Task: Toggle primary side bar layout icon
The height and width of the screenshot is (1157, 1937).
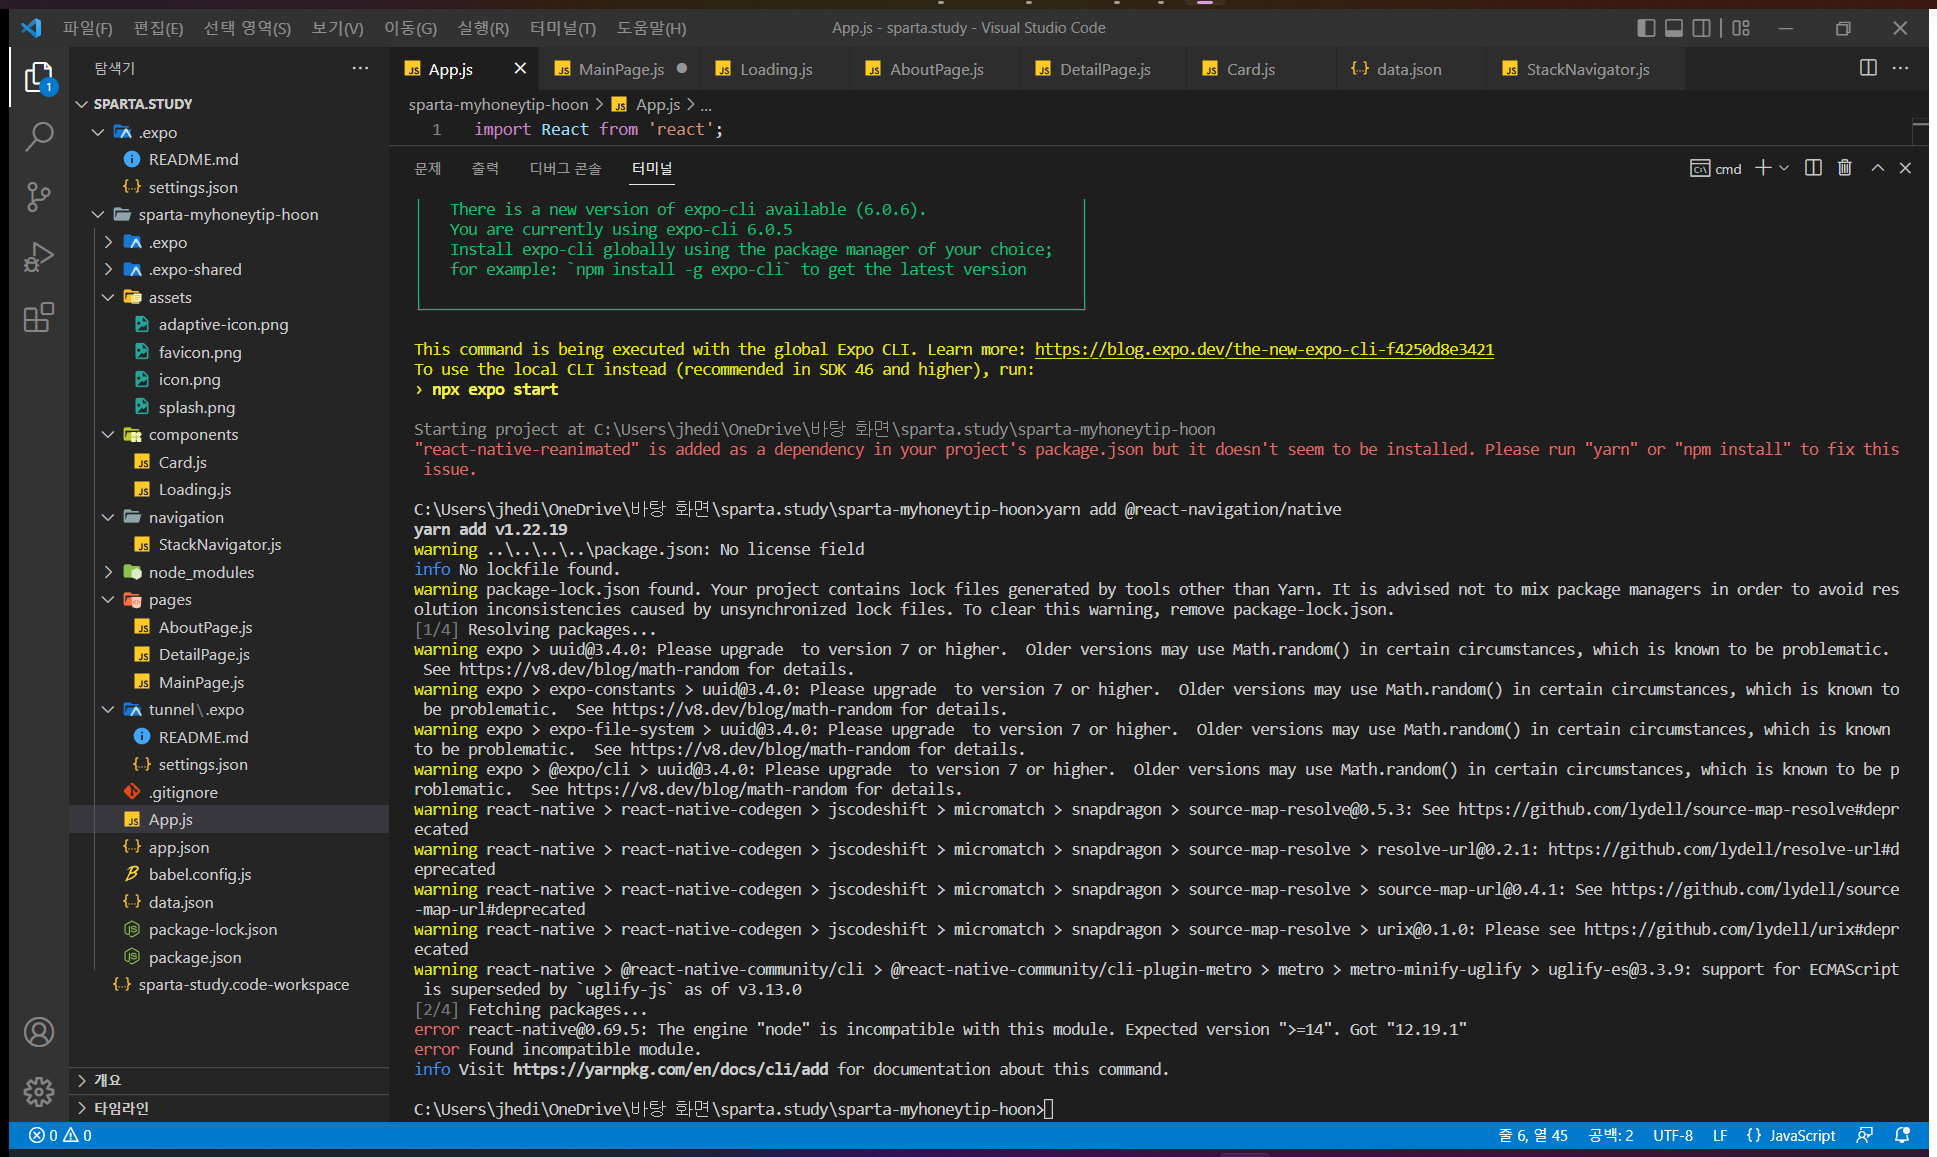Action: 1646,28
